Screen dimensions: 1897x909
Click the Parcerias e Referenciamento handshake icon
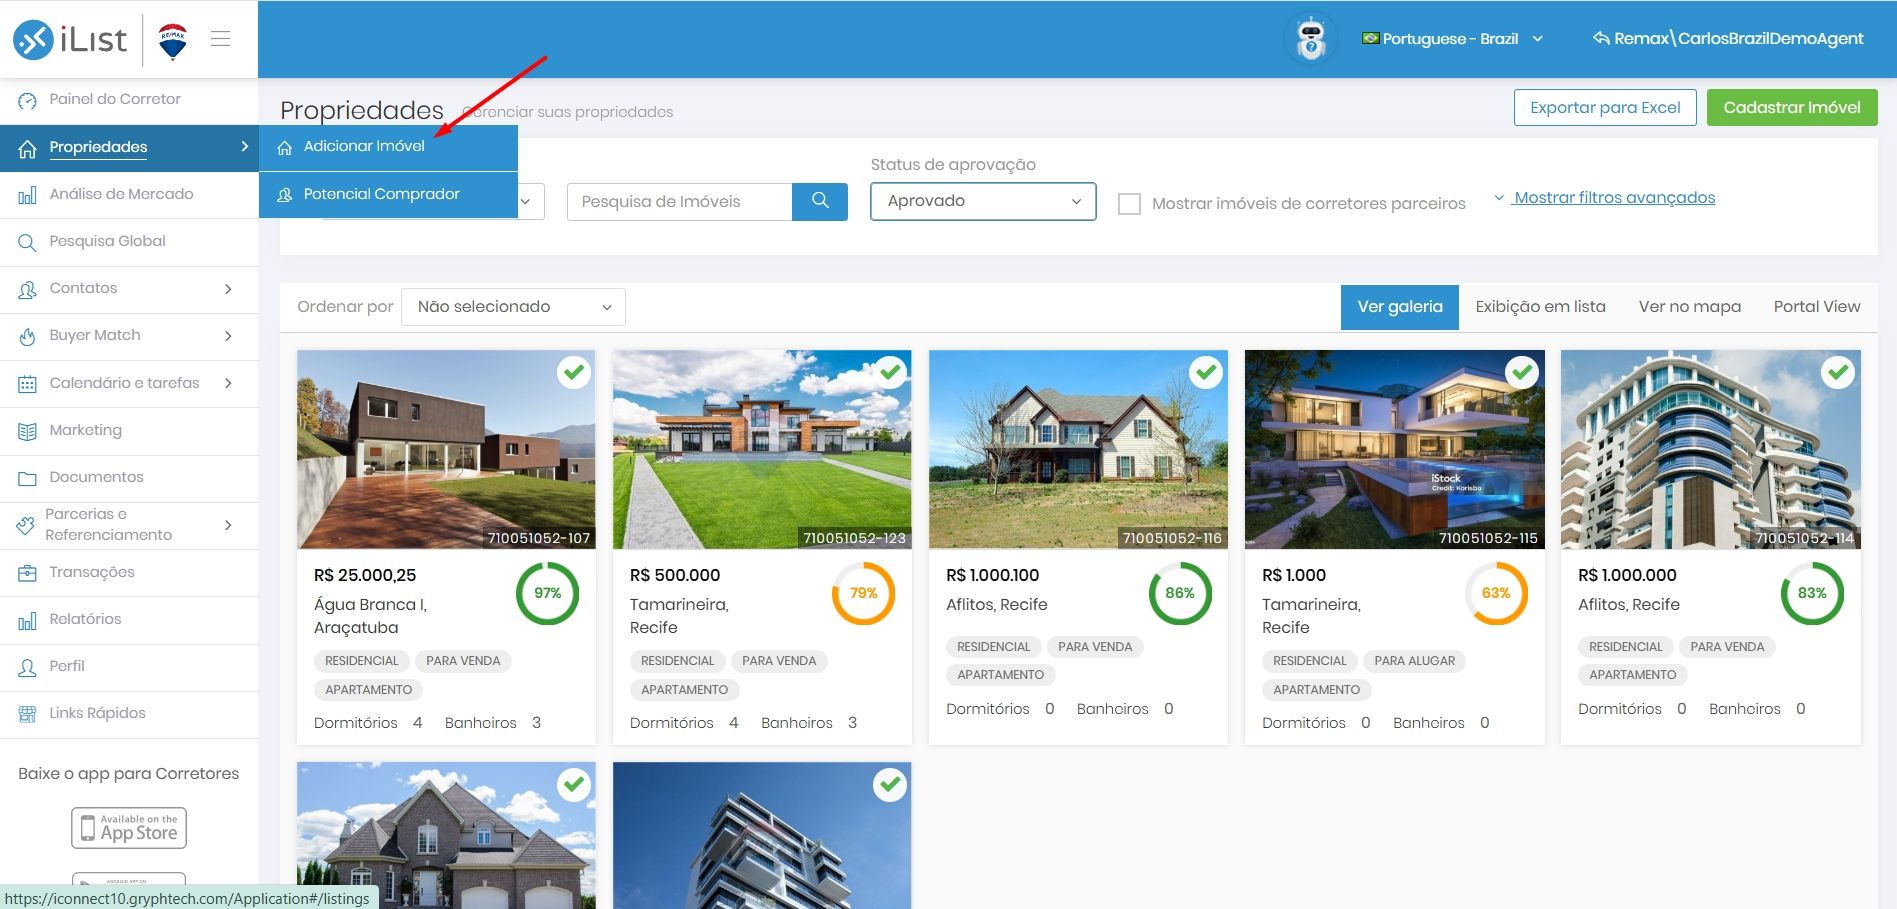(25, 525)
